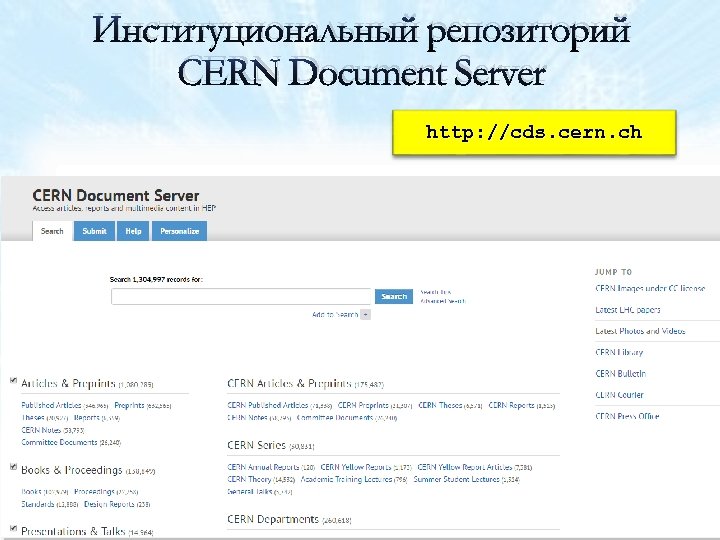This screenshot has width=720, height=540.
Task: Open the CERN Preprints link
Action: 363,405
